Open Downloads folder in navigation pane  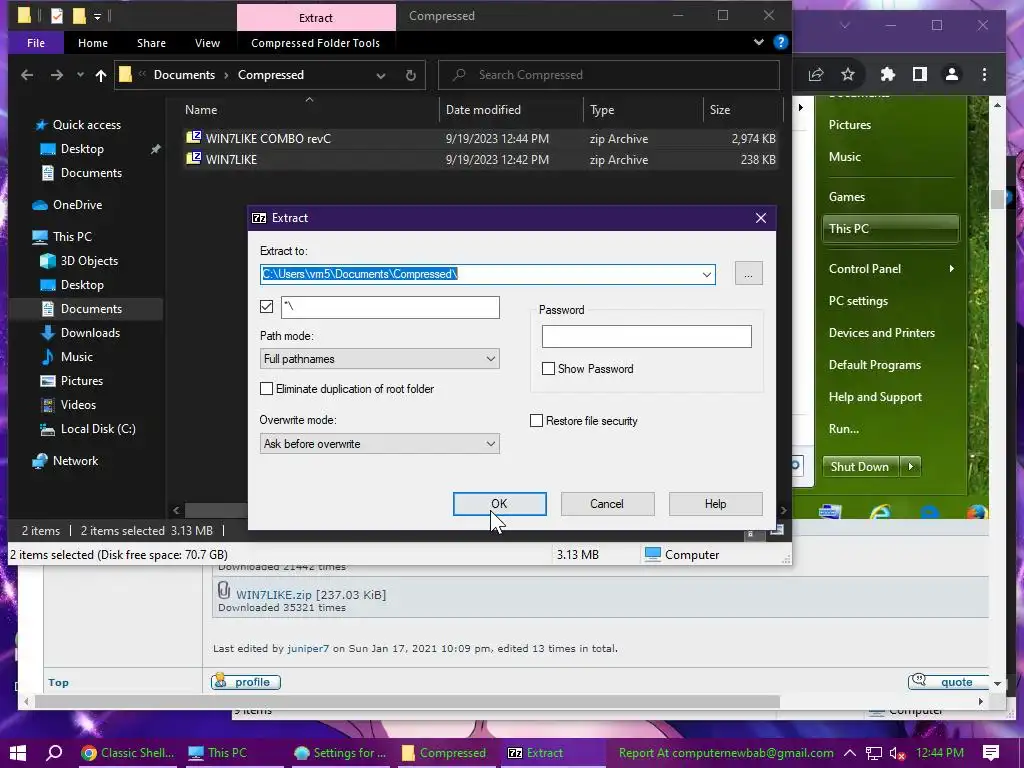click(x=90, y=333)
